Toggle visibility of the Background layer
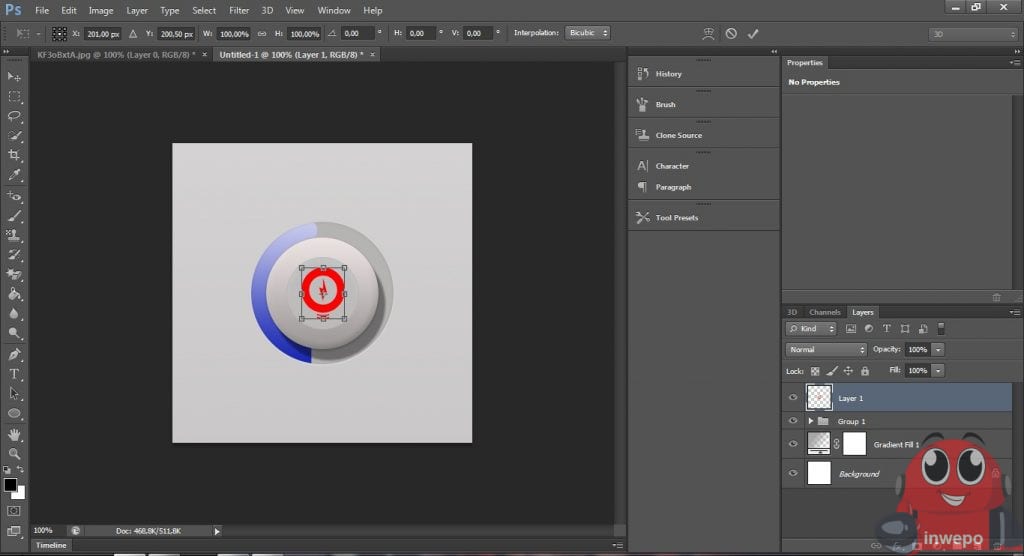The width and height of the screenshot is (1024, 556). click(793, 473)
